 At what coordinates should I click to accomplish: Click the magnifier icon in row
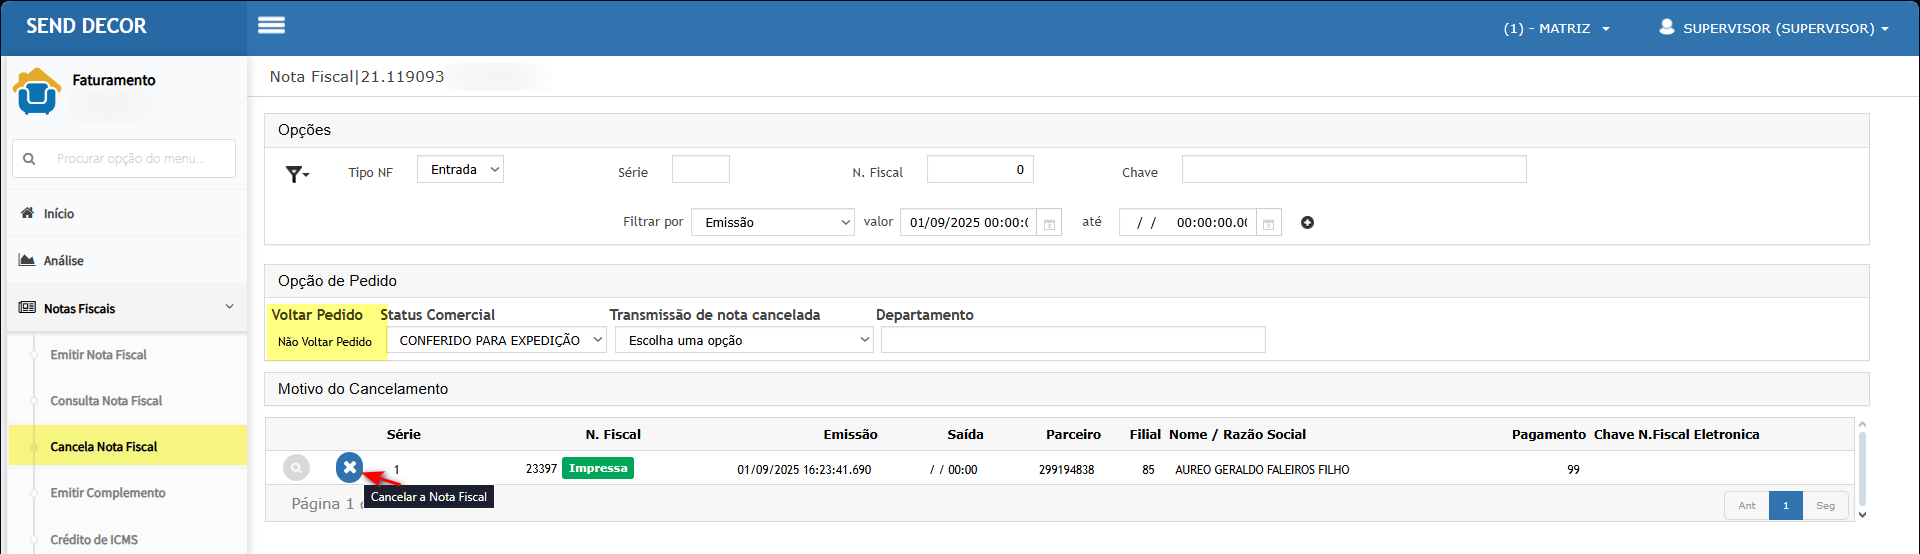(296, 468)
